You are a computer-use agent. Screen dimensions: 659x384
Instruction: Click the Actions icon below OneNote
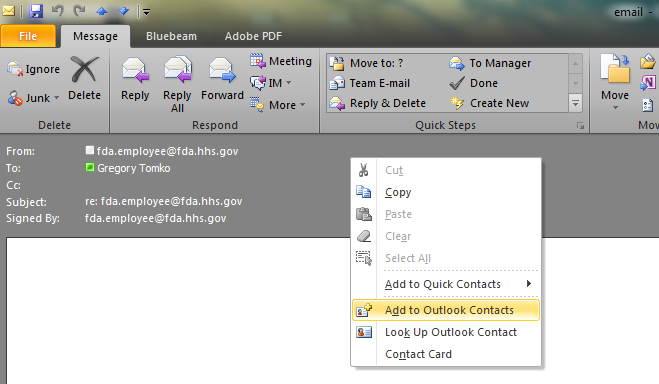[648, 105]
